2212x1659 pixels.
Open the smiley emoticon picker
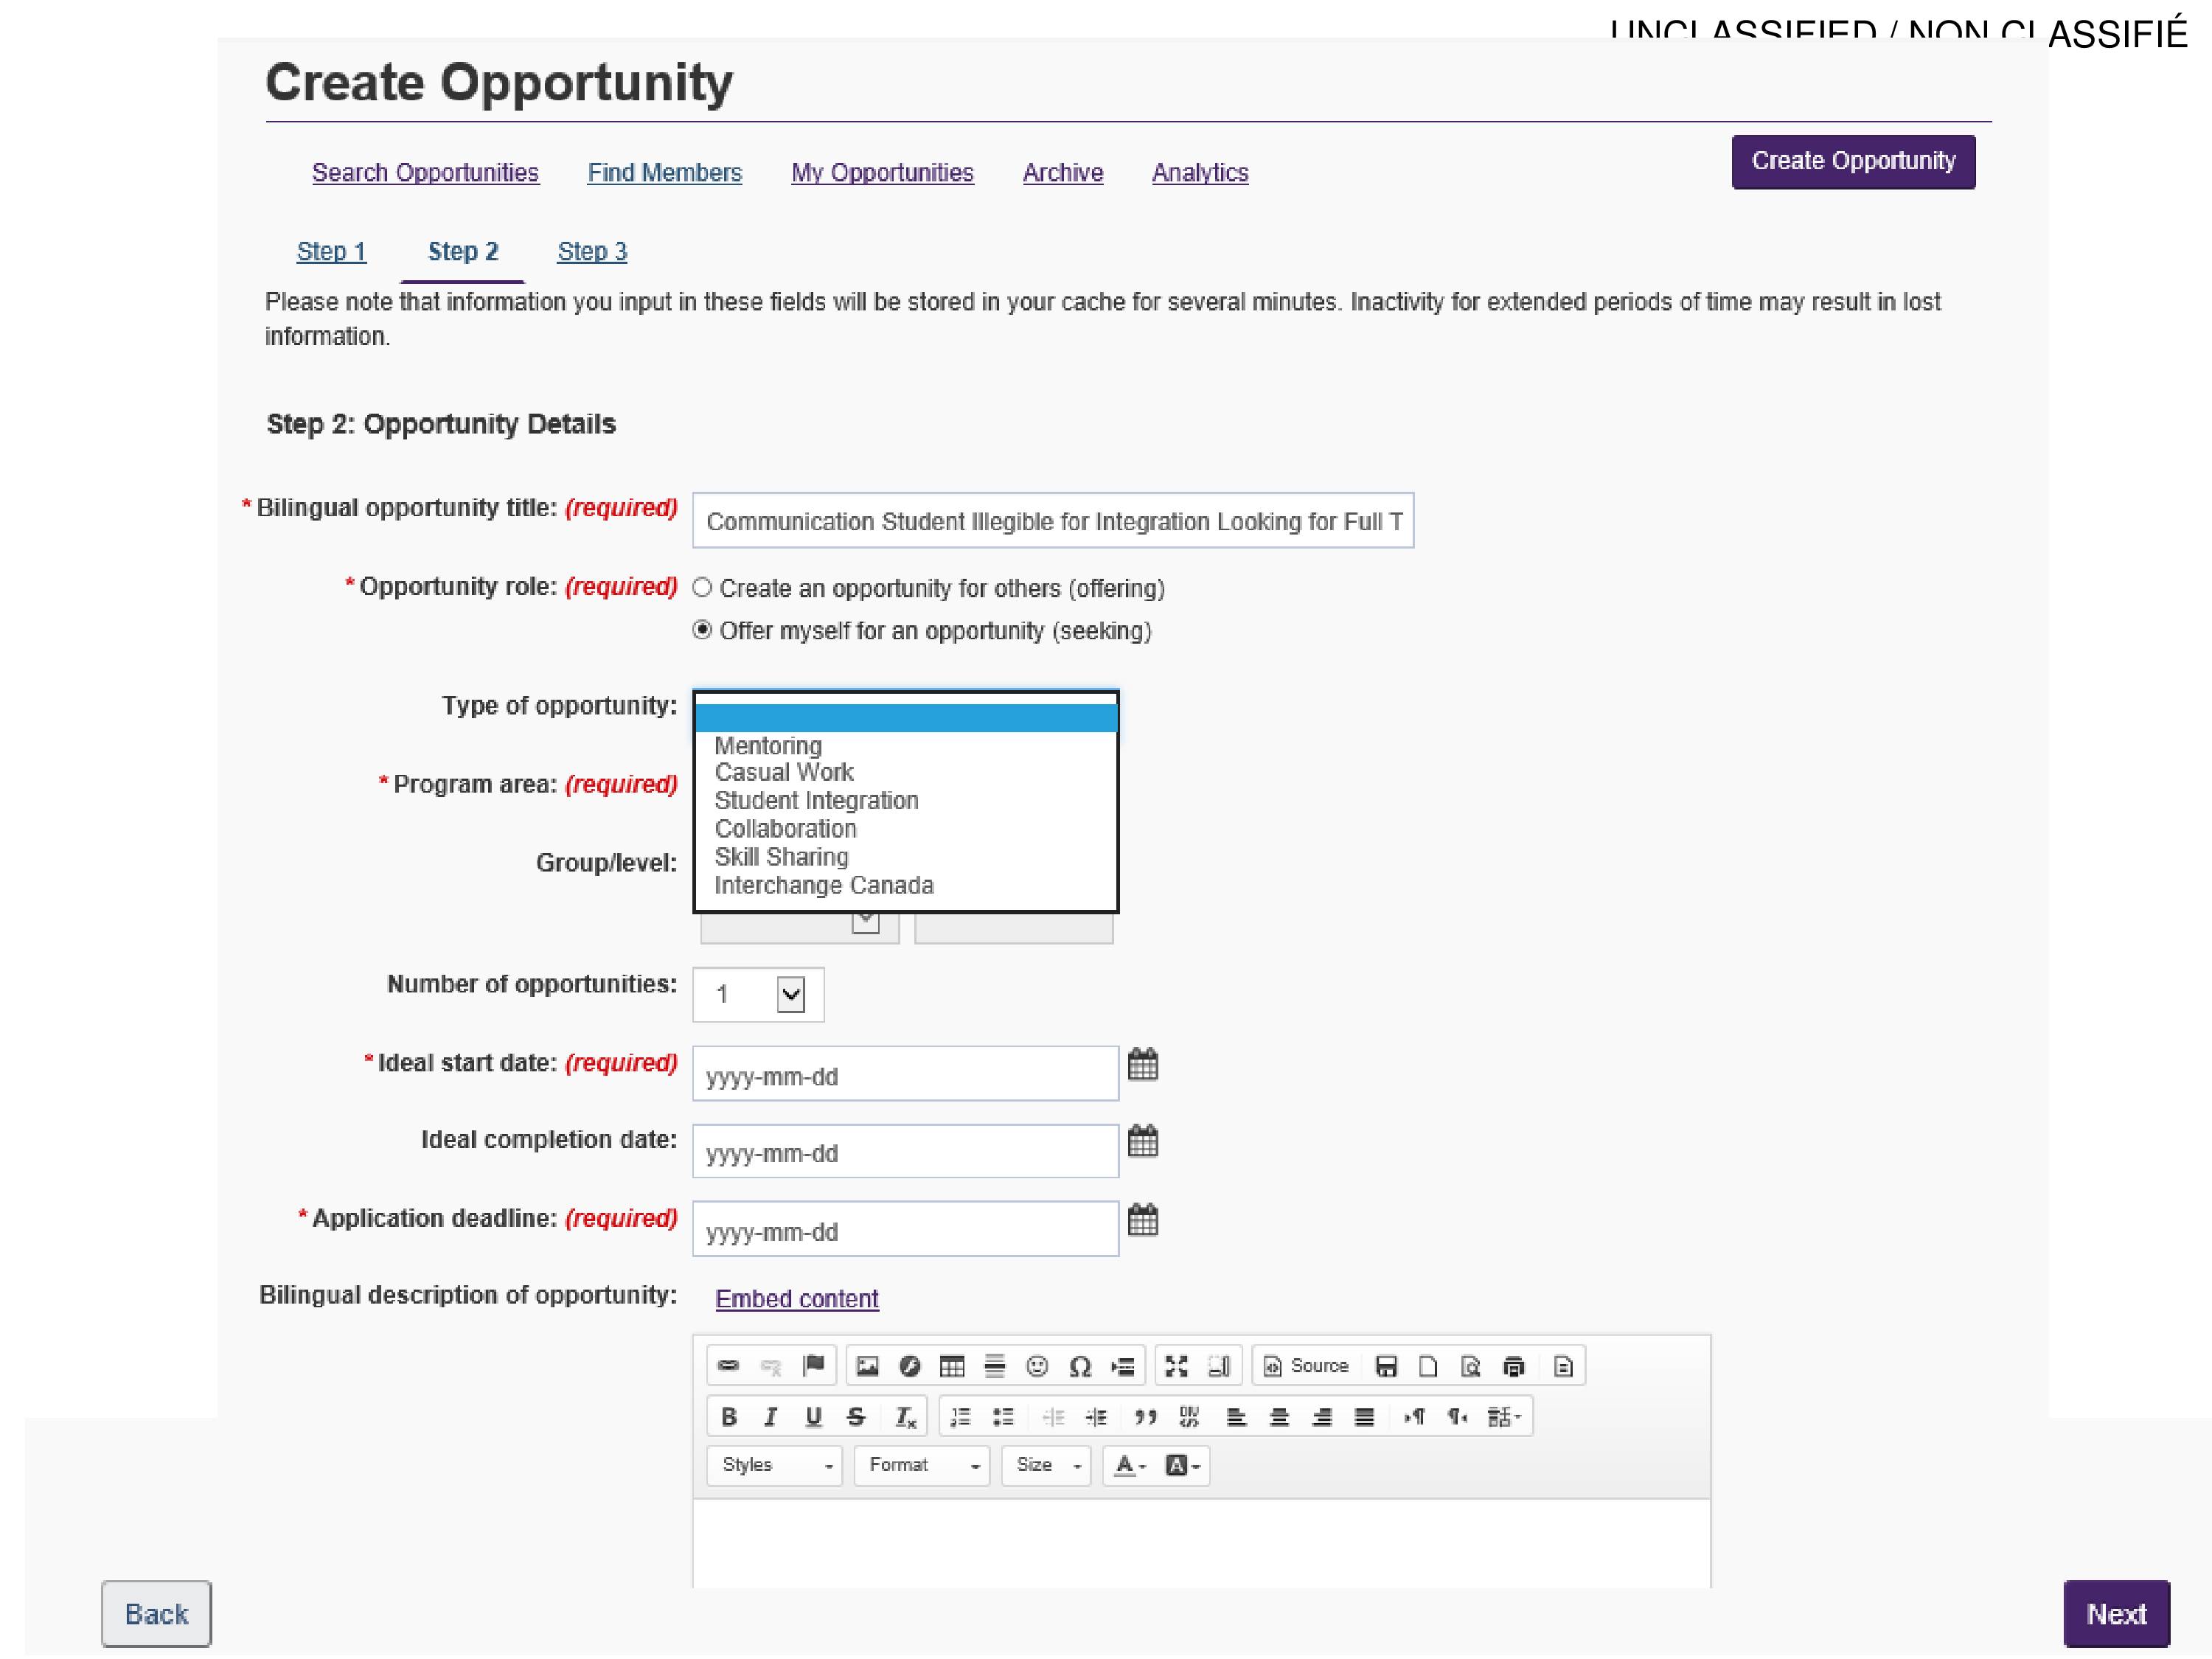pyautogui.click(x=1037, y=1366)
